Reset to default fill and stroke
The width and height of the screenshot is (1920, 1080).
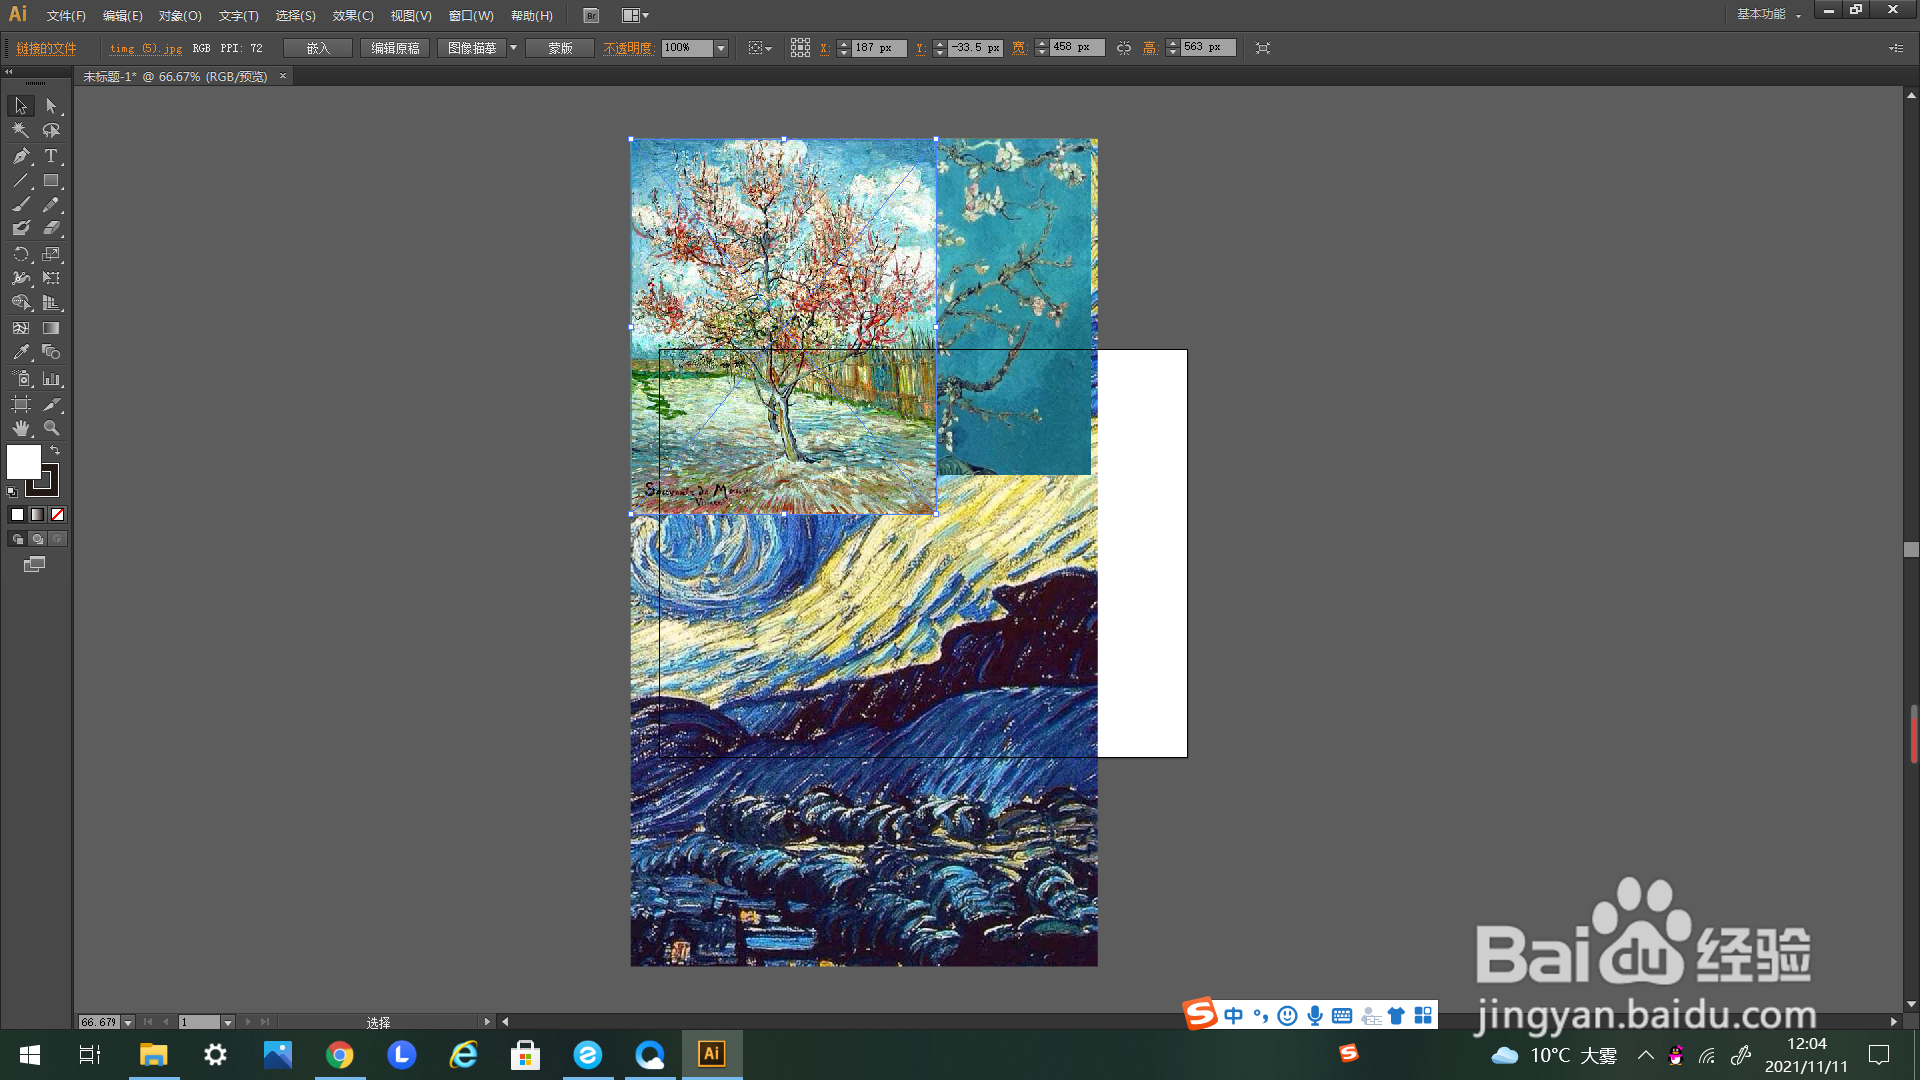(12, 492)
